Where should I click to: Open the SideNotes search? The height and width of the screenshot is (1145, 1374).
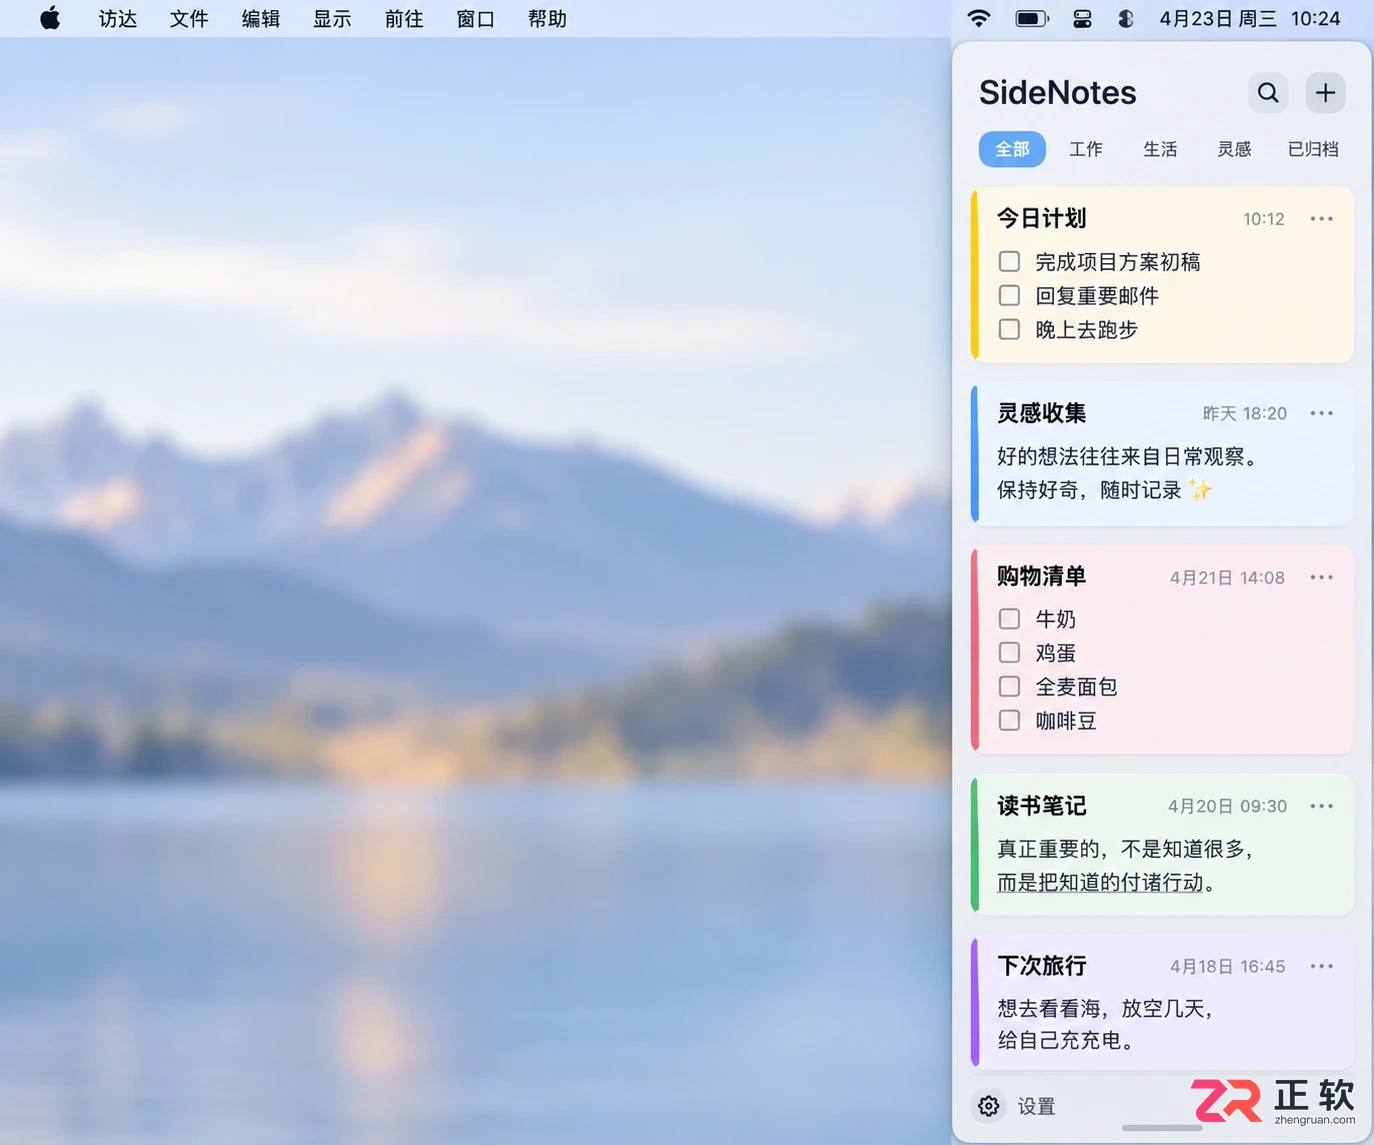(1268, 93)
